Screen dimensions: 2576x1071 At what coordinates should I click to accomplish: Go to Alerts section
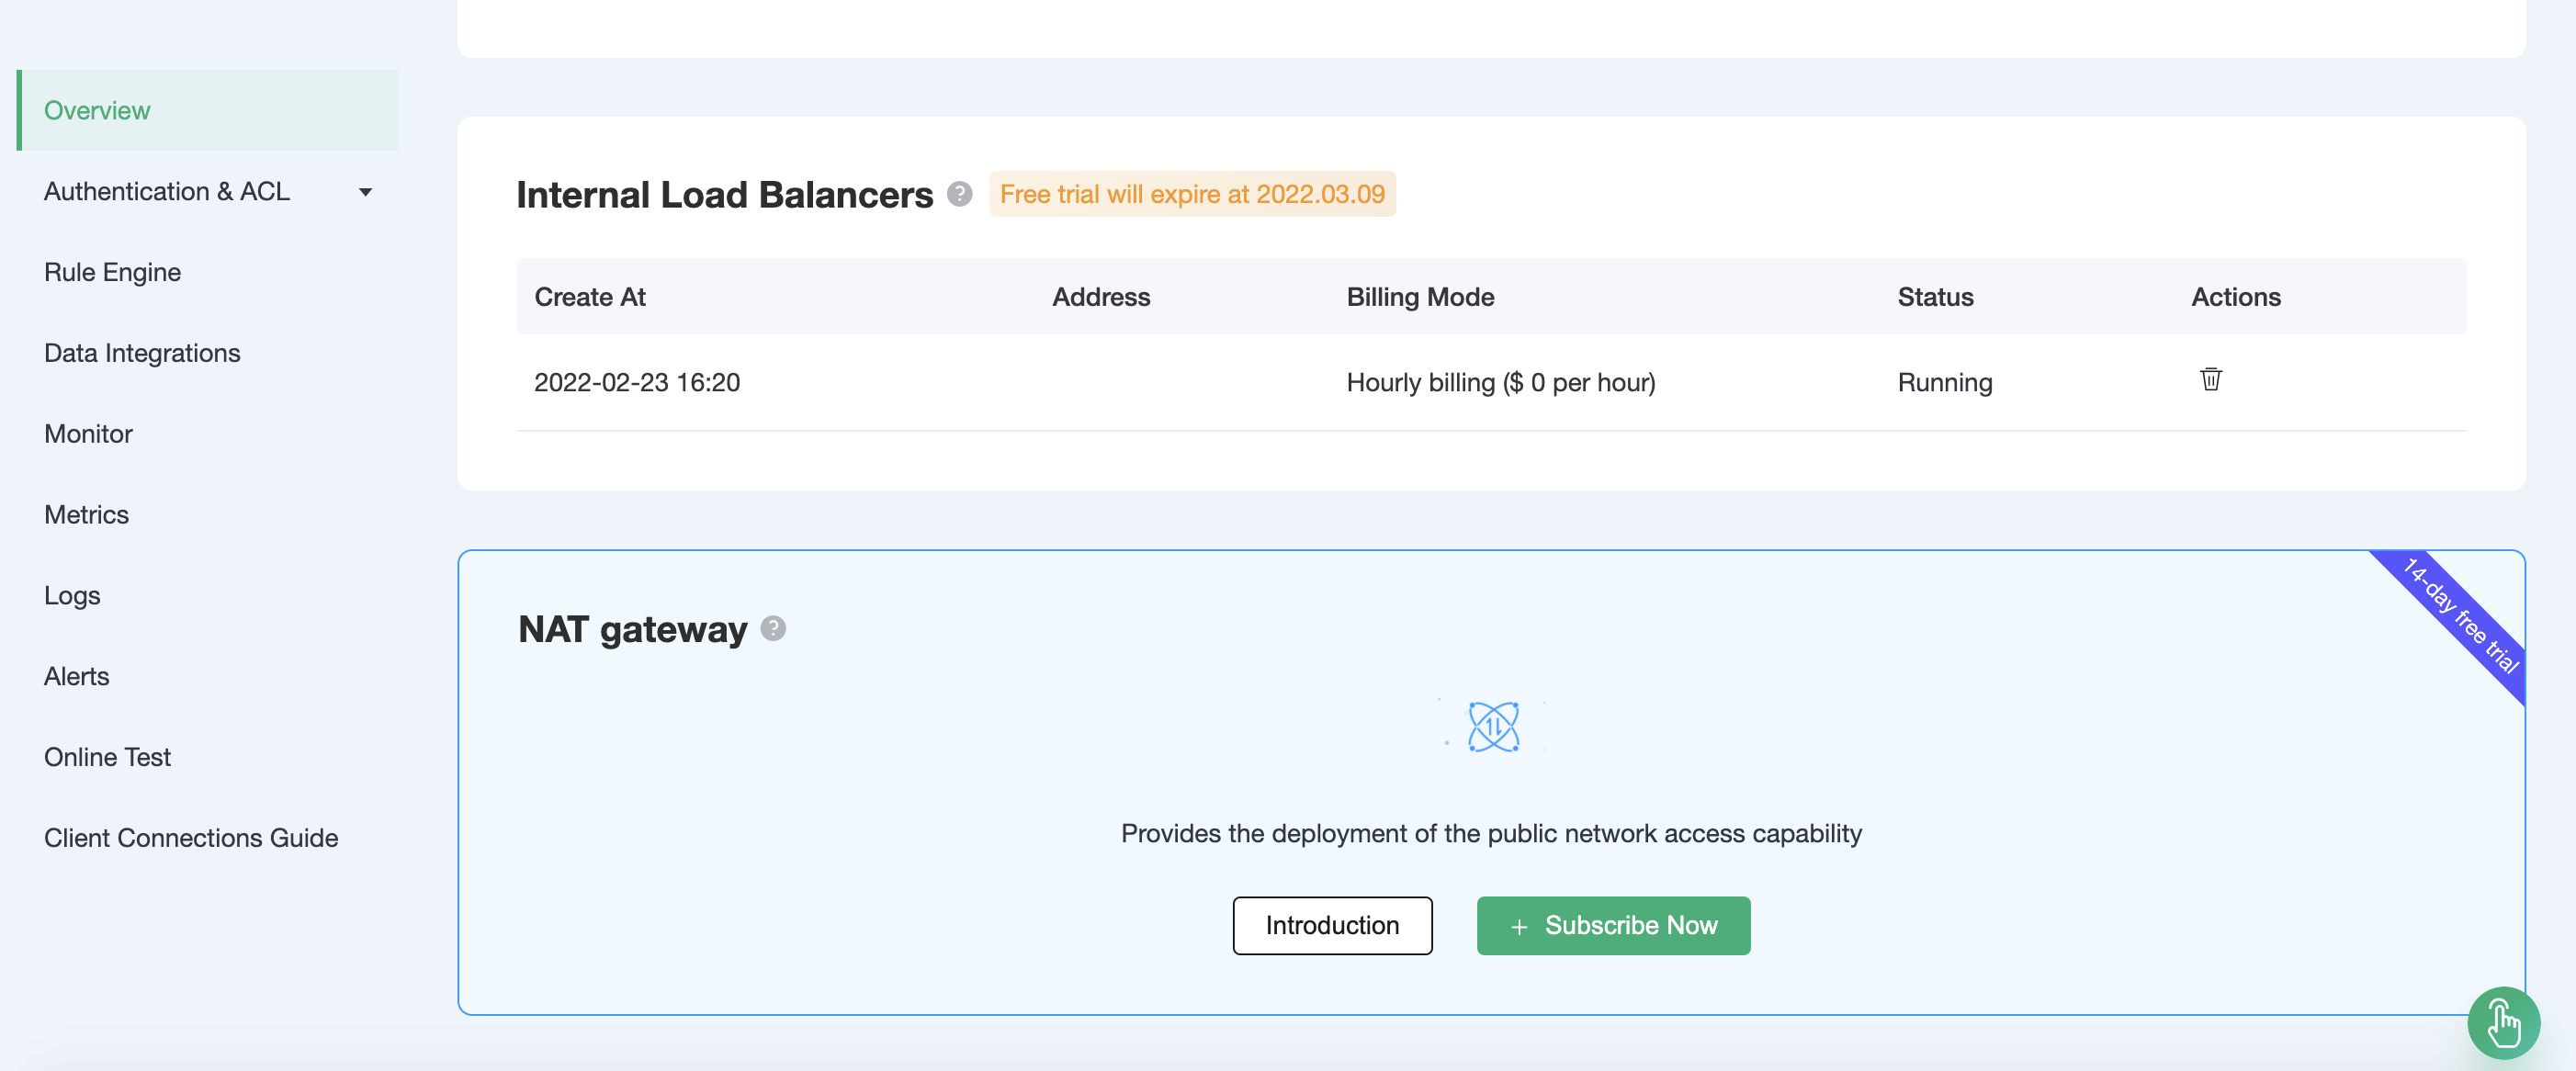[x=76, y=677]
